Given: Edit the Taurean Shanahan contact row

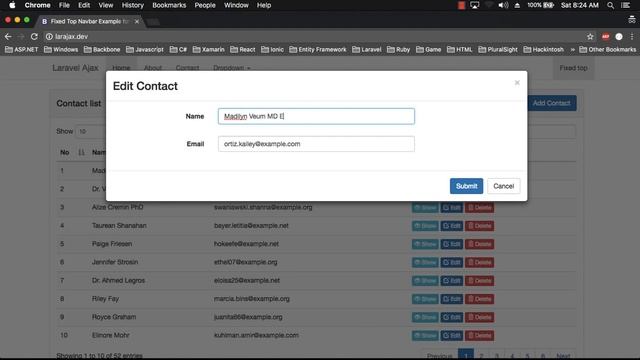Looking at the screenshot, I should click(x=451, y=226).
